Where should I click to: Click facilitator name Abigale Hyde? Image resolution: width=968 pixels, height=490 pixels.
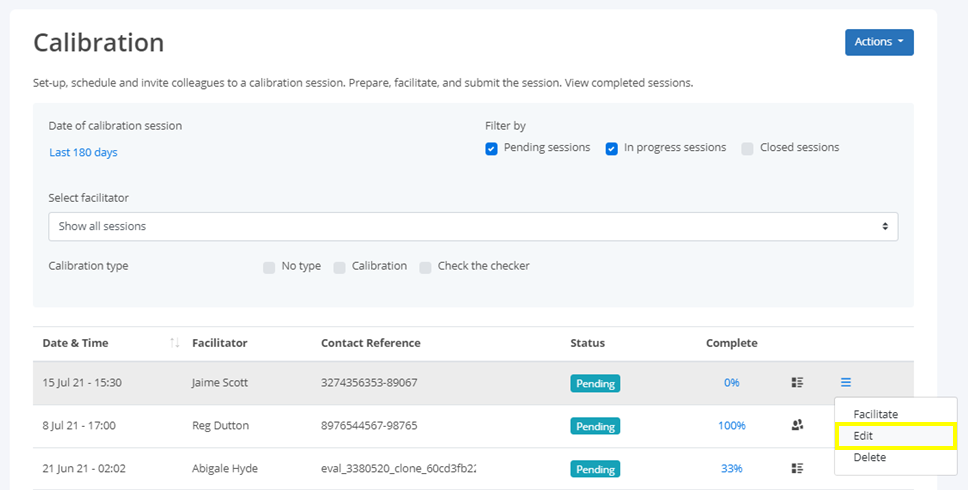click(225, 469)
